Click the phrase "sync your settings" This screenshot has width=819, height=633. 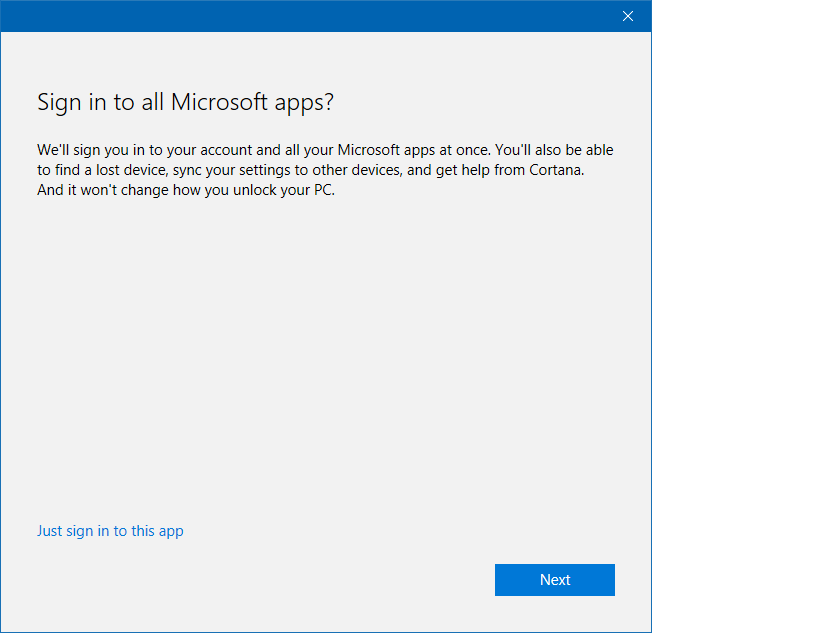pos(228,170)
